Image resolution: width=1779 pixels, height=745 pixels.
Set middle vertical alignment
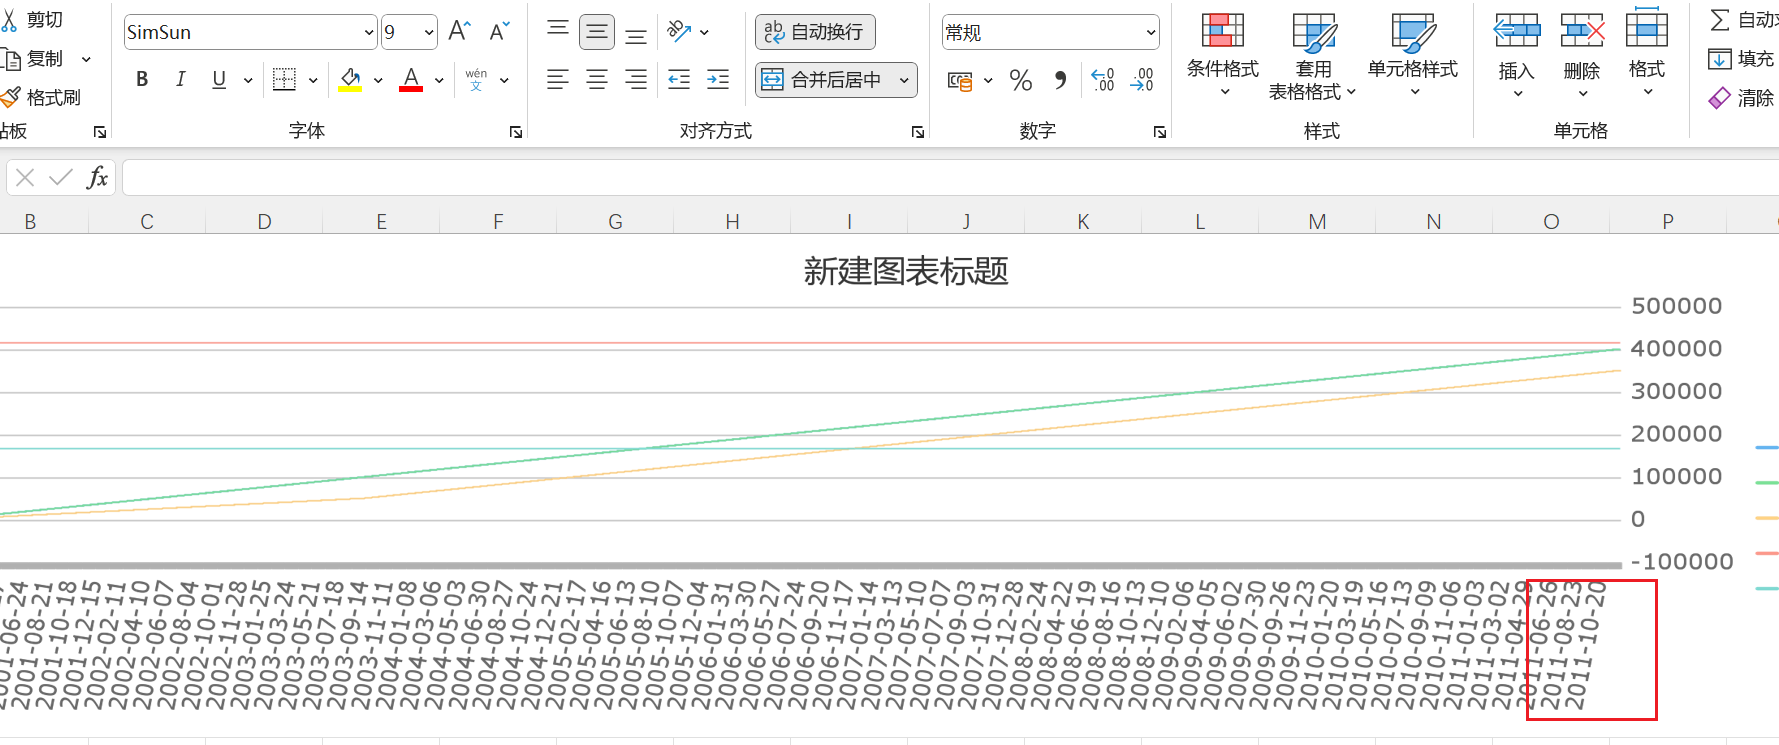tap(597, 32)
